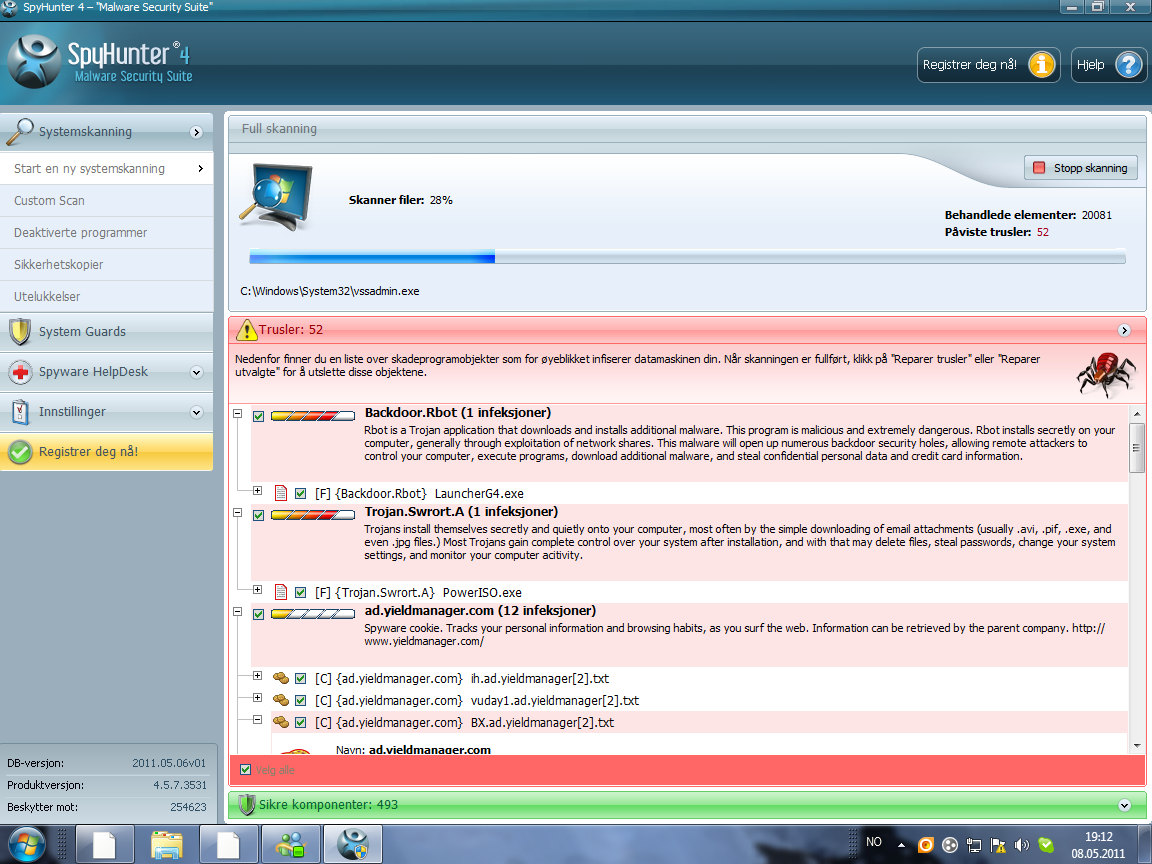Click the Stopp skanning button

[1081, 168]
